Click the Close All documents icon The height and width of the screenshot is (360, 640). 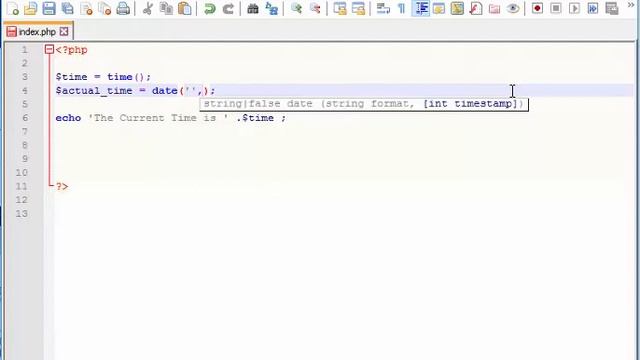tap(105, 9)
